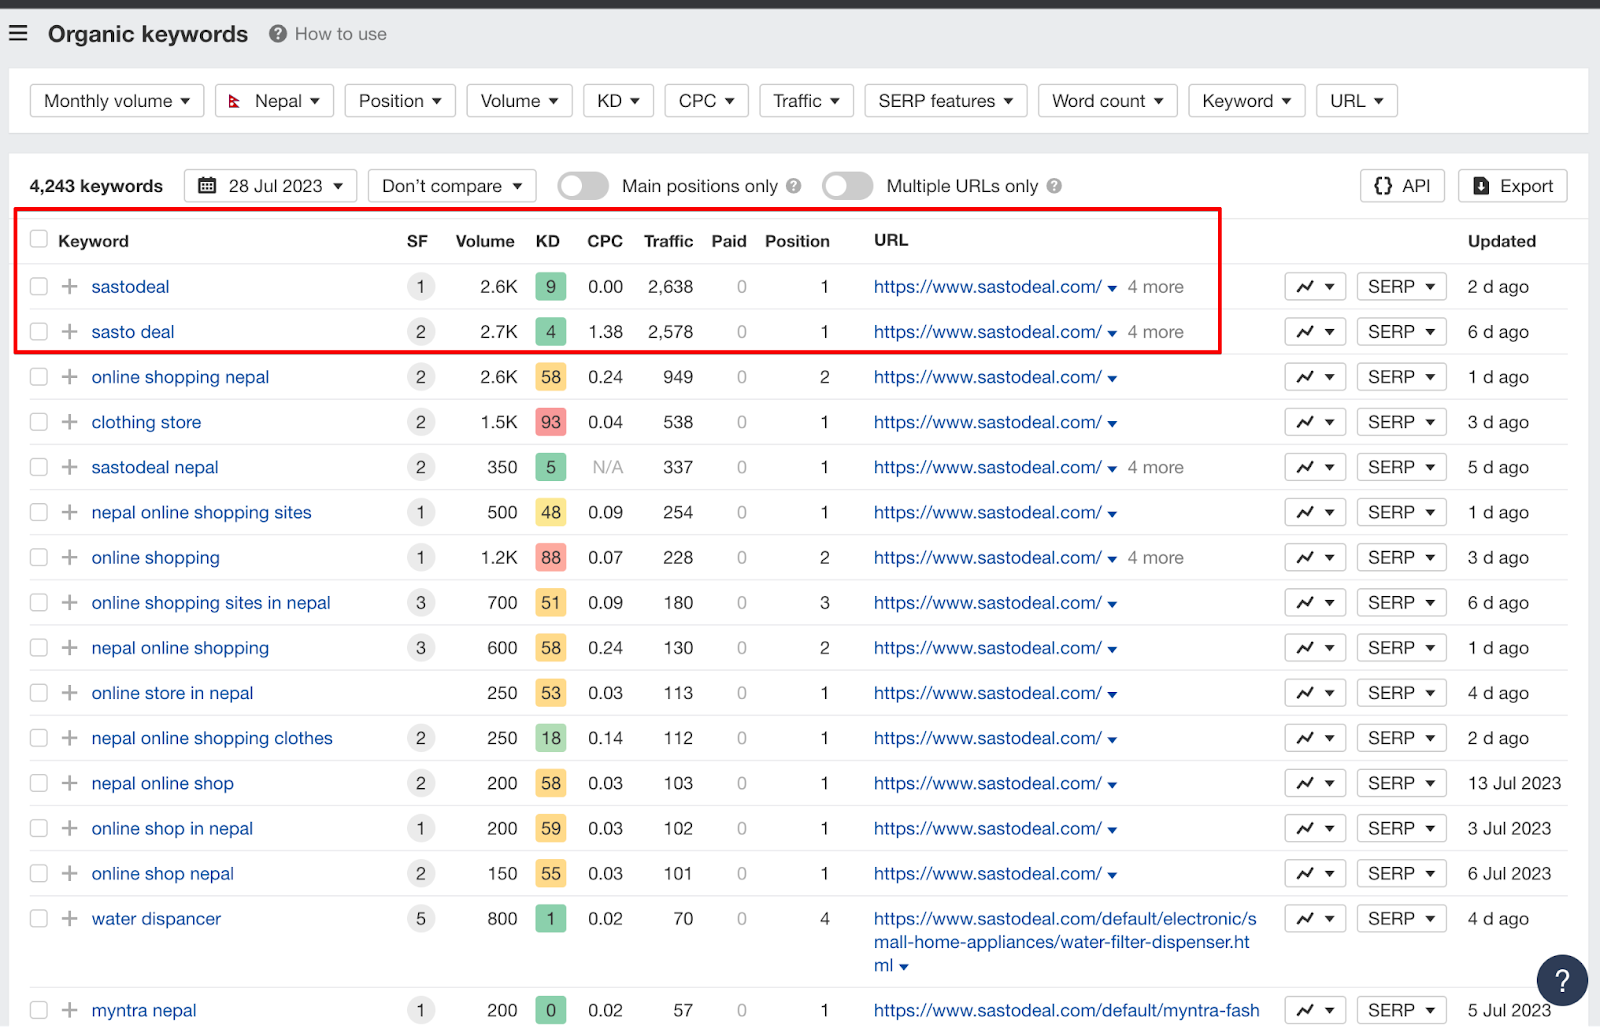Open the clothing store keyword link
Screen dimensions: 1600x1027
(x=146, y=422)
